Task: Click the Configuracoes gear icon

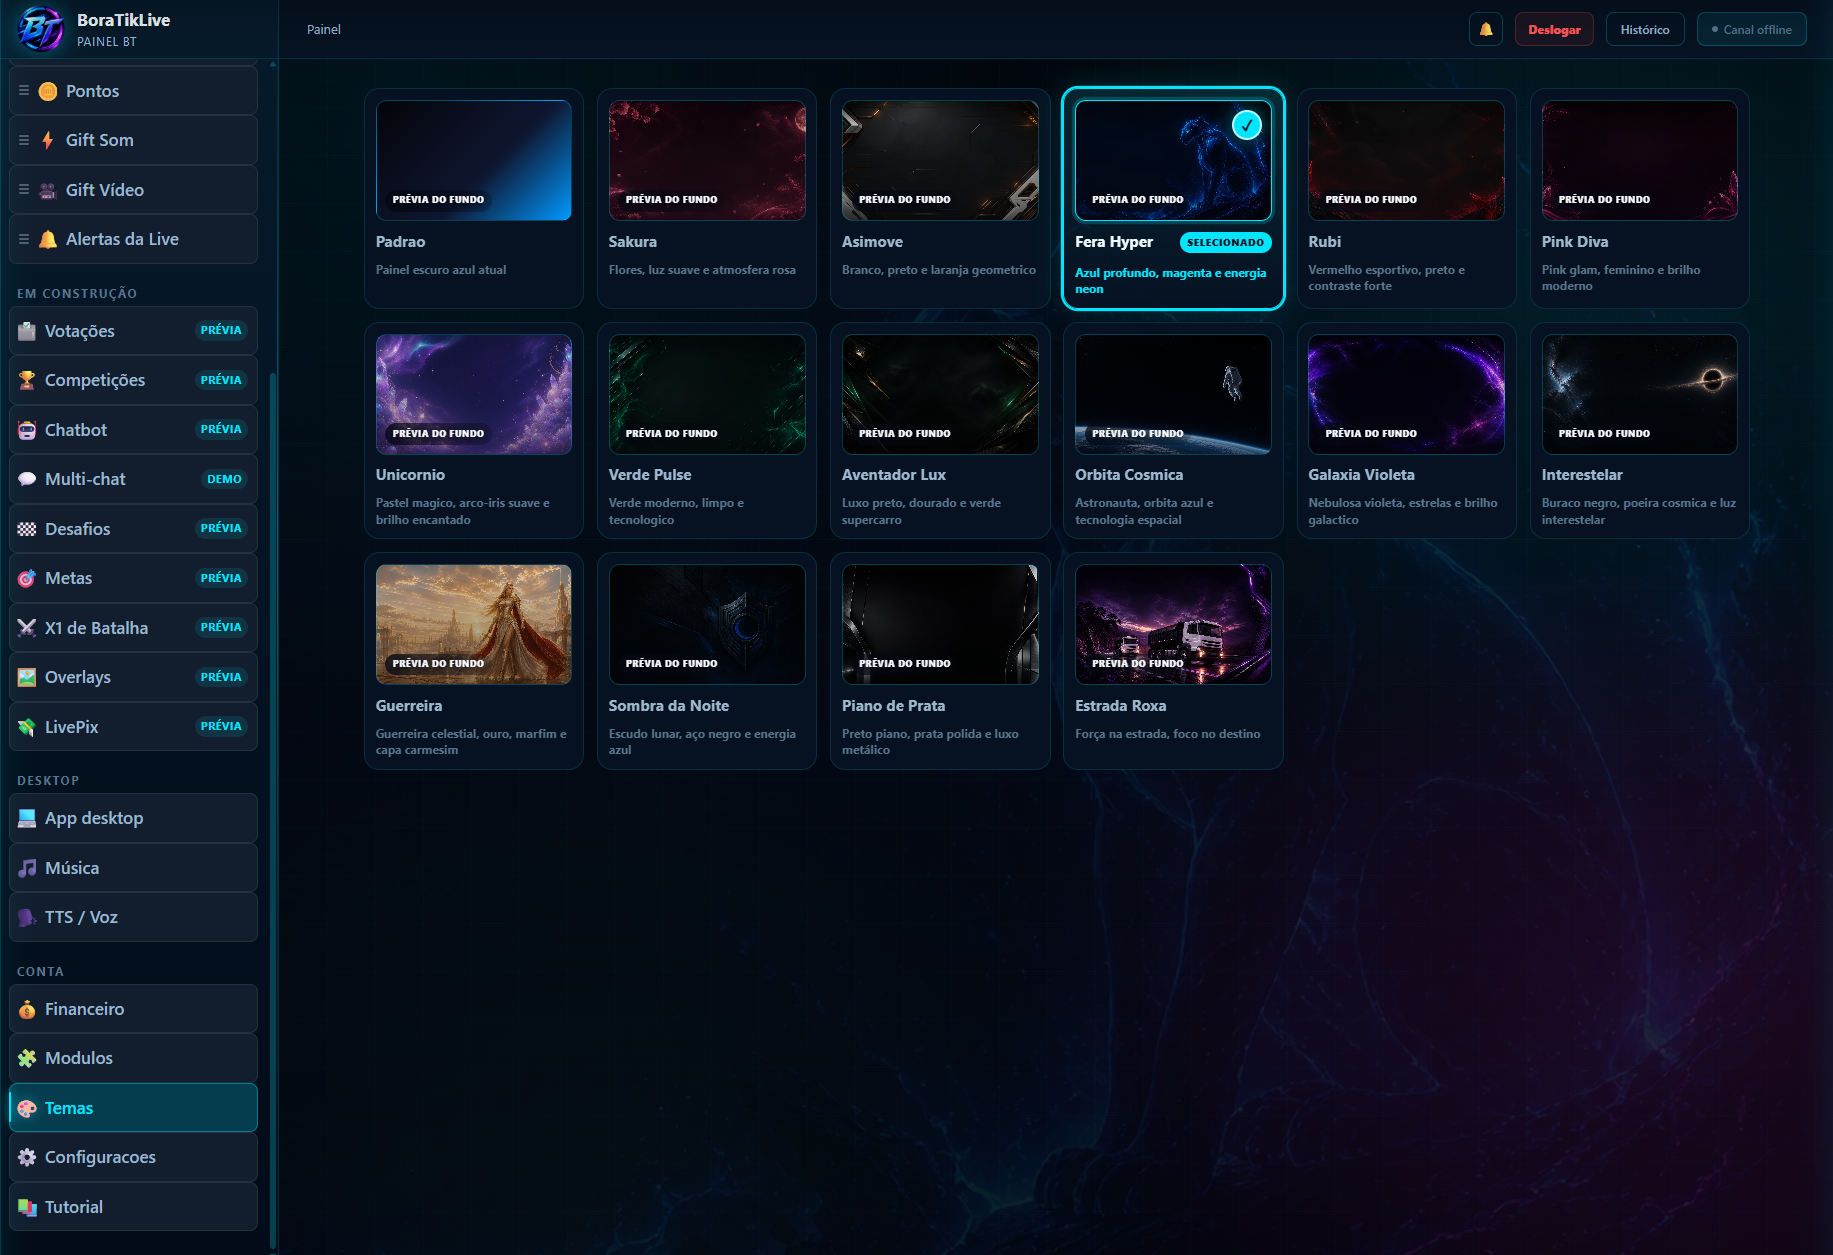Action: [27, 1157]
